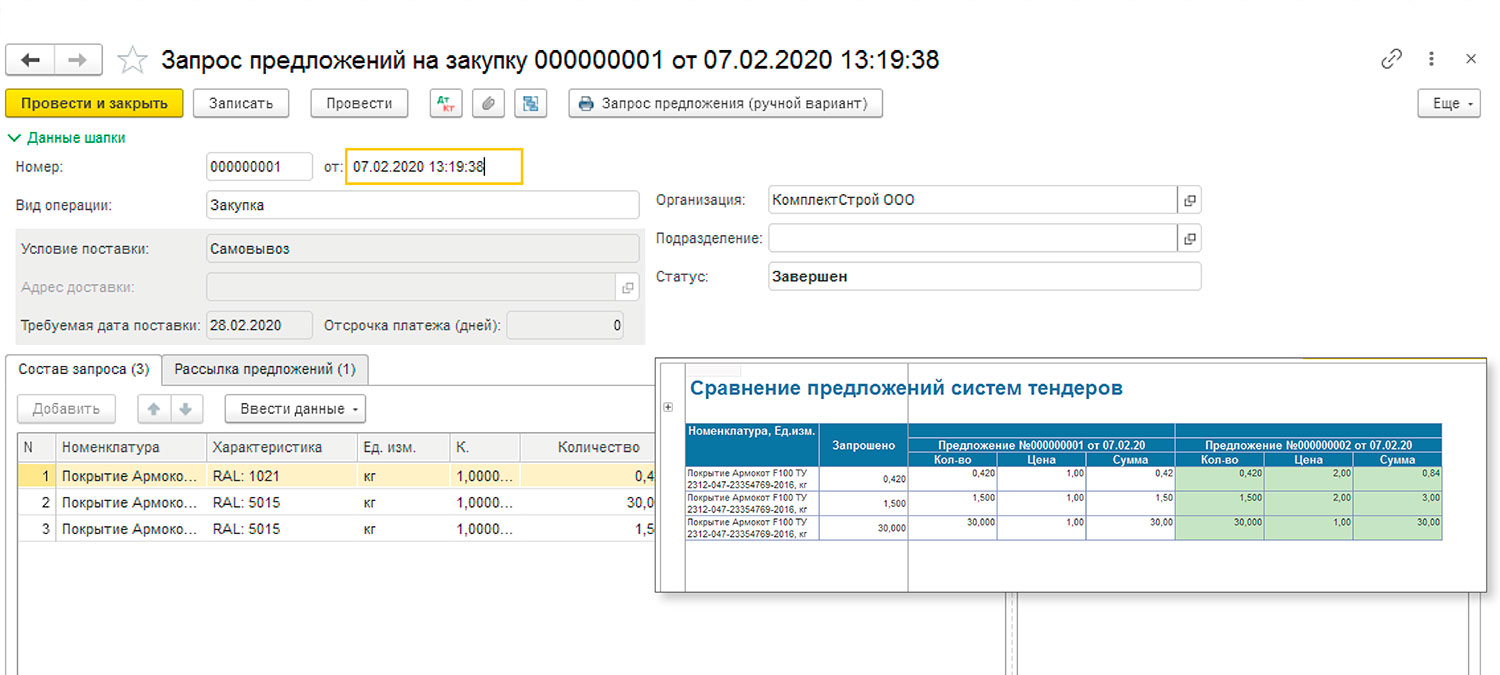The image size is (1500, 675).
Task: Click the Записать button
Action: point(240,103)
